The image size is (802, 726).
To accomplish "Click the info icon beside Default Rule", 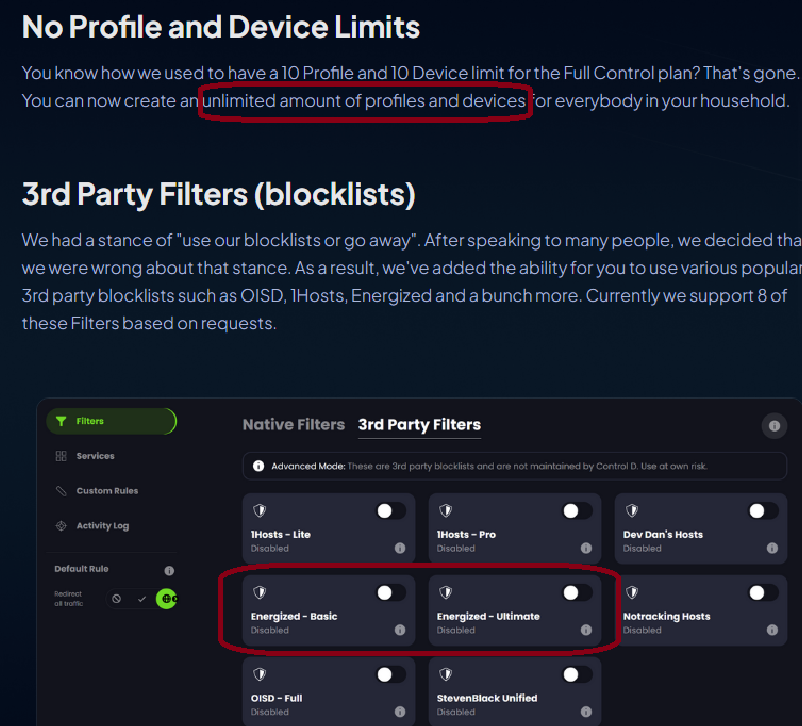I will click(169, 570).
